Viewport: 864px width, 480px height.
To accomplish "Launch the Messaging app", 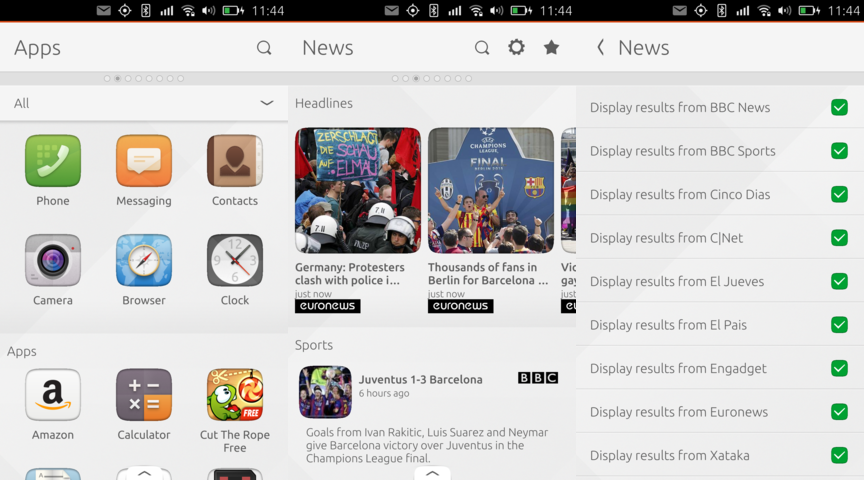I will [144, 161].
